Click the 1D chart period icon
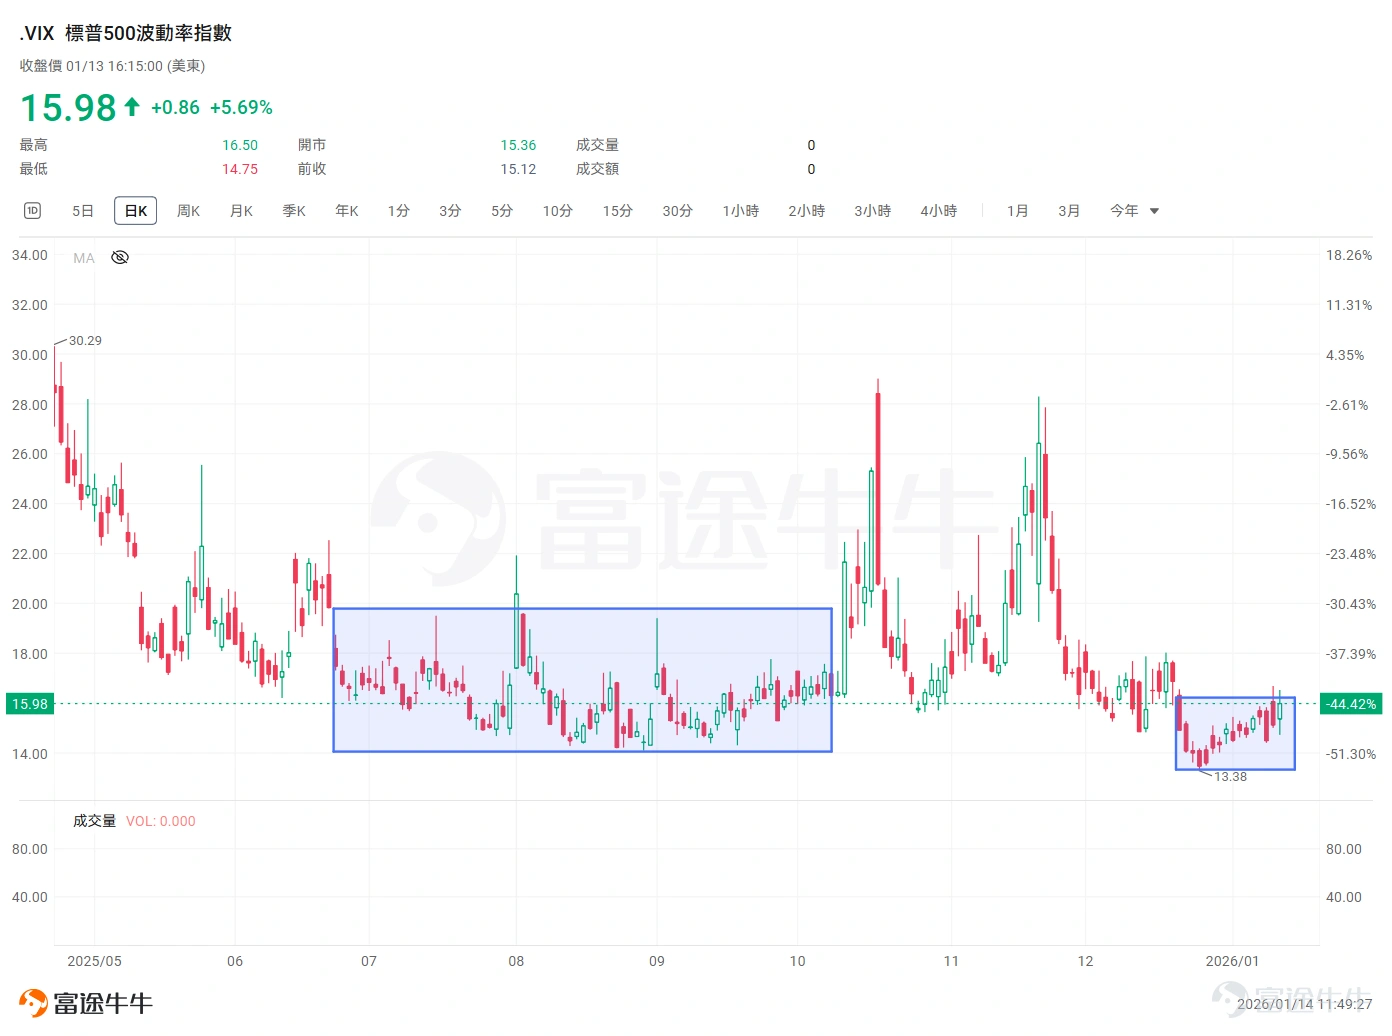This screenshot has height=1036, width=1392. pos(32,211)
